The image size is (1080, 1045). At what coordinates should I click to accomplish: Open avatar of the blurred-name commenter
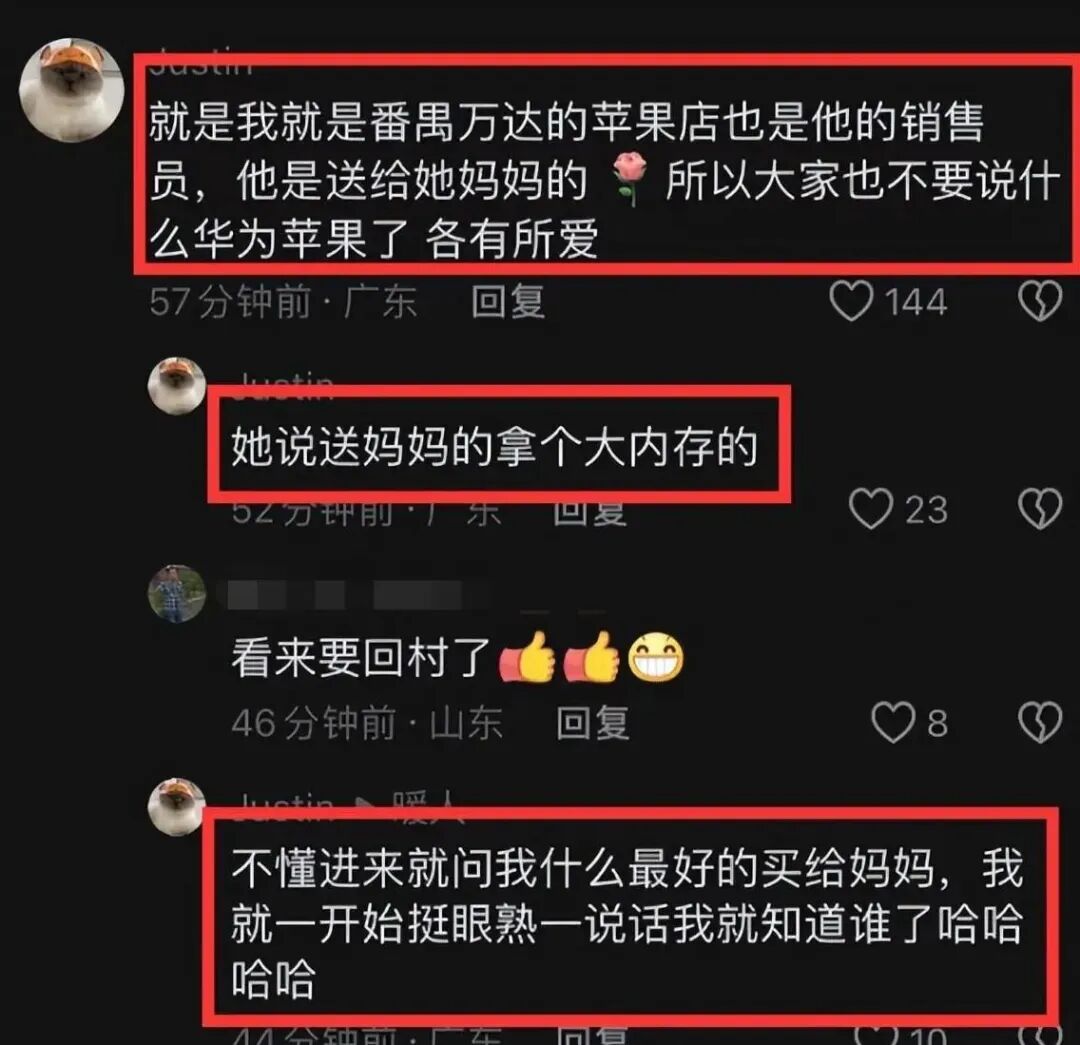[177, 594]
